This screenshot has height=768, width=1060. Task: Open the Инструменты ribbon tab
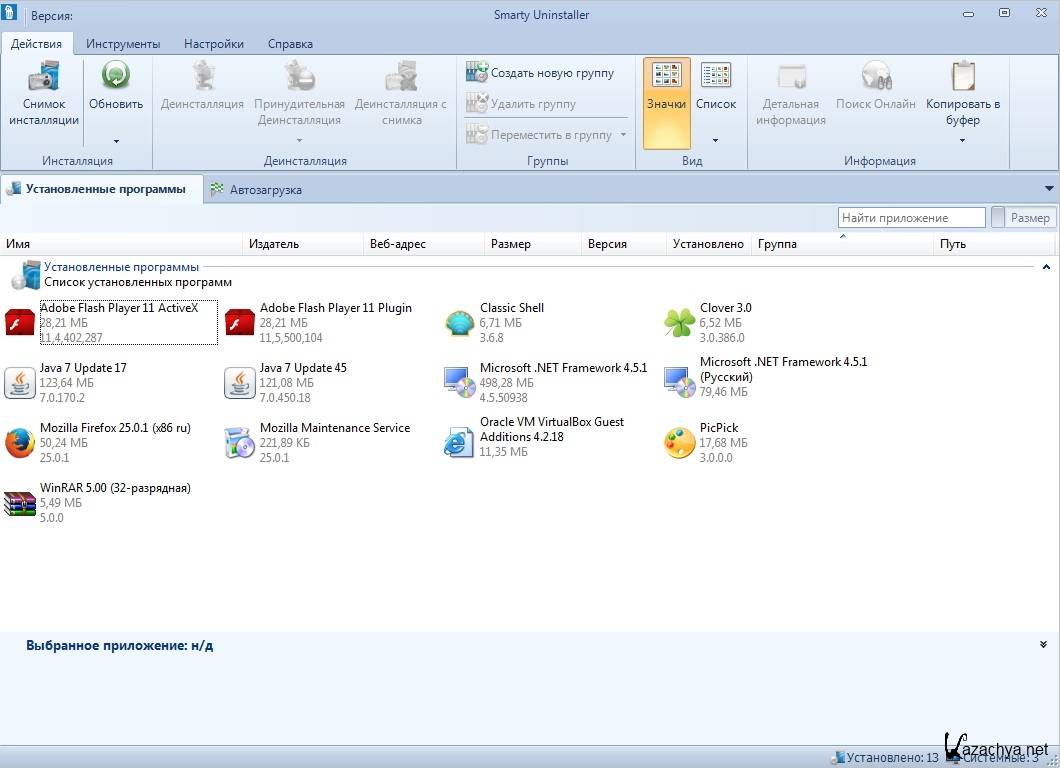click(123, 44)
